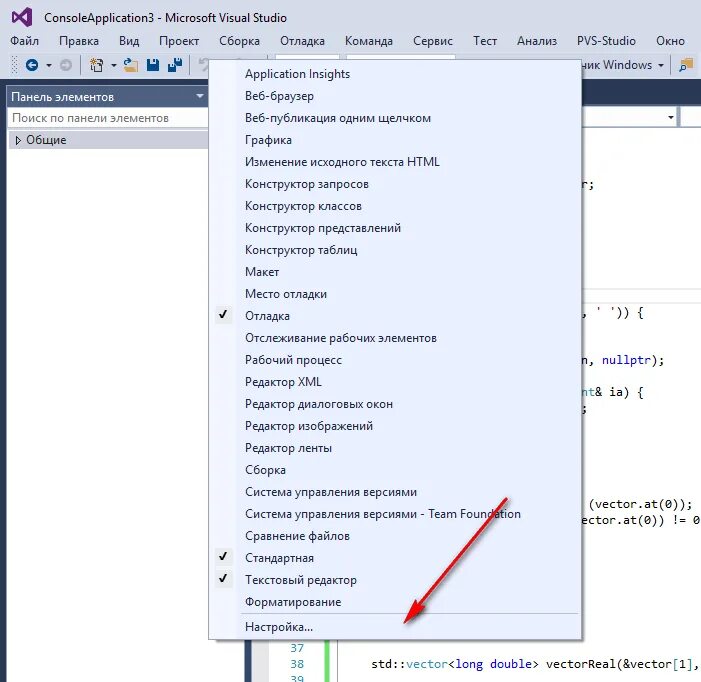Enable the Редактор ленты toolbar
701x682 pixels.
[396, 448]
